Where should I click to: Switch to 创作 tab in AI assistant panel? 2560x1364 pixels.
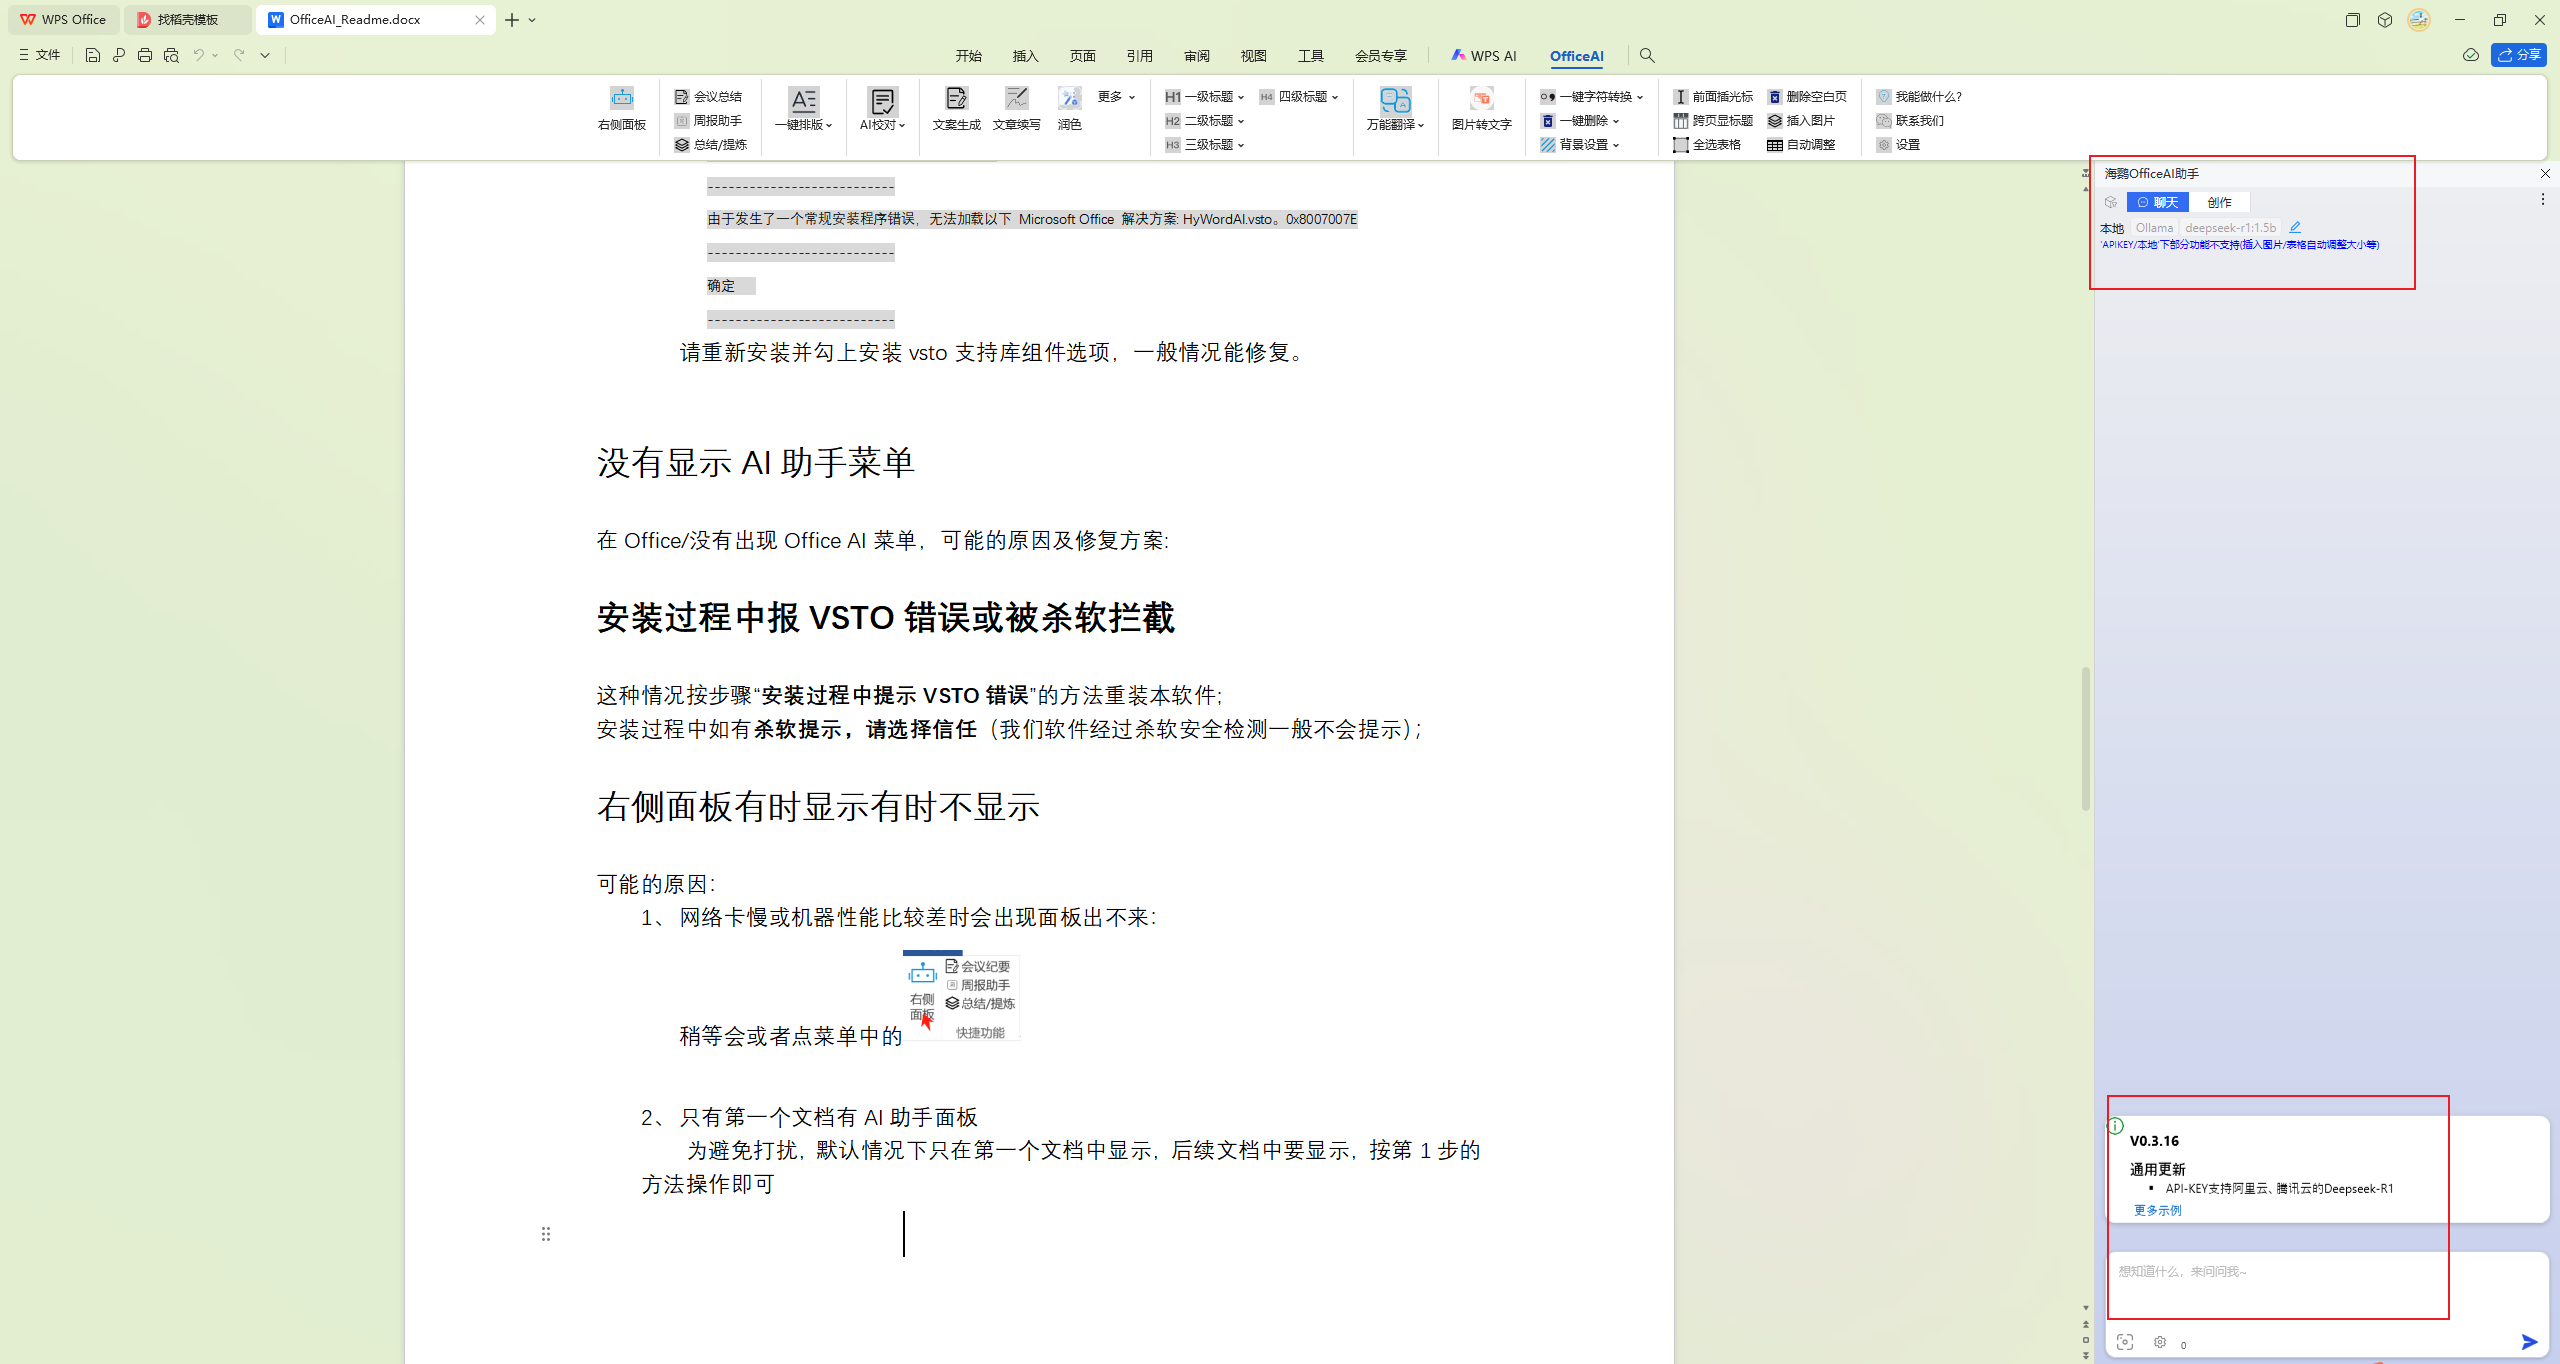tap(2219, 202)
